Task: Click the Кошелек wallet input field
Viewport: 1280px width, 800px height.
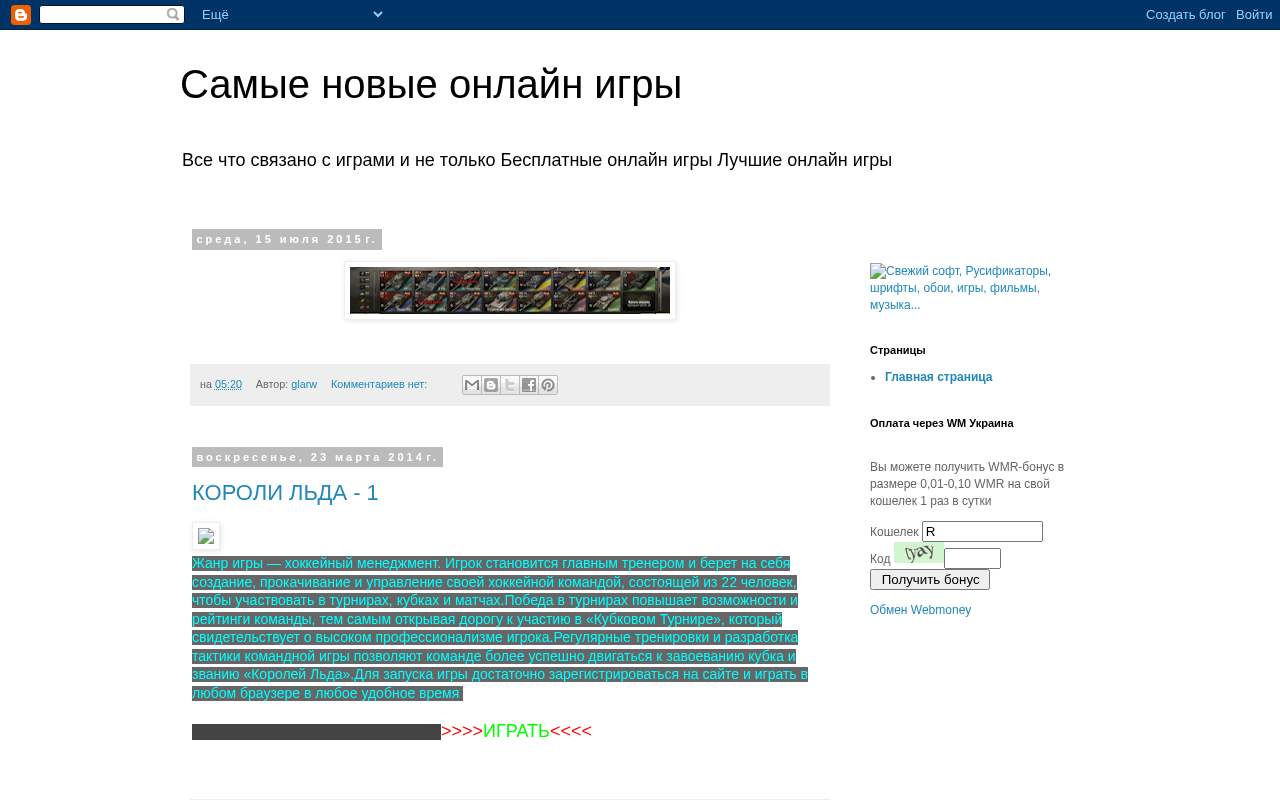Action: 982,532
